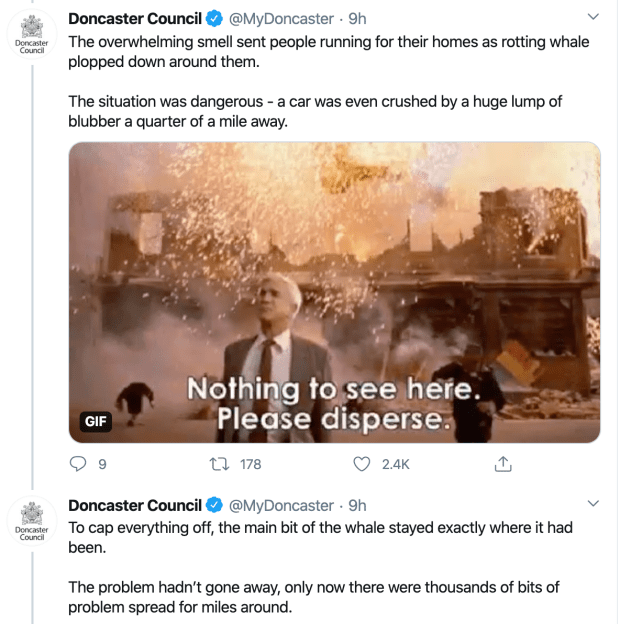Open the Doncaster Council avatar on first tweet
Viewport: 620px width, 624px height.
point(33,36)
